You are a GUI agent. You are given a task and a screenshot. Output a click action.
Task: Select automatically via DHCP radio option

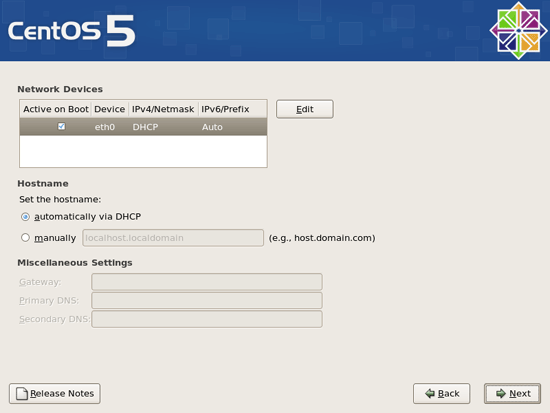click(x=25, y=217)
